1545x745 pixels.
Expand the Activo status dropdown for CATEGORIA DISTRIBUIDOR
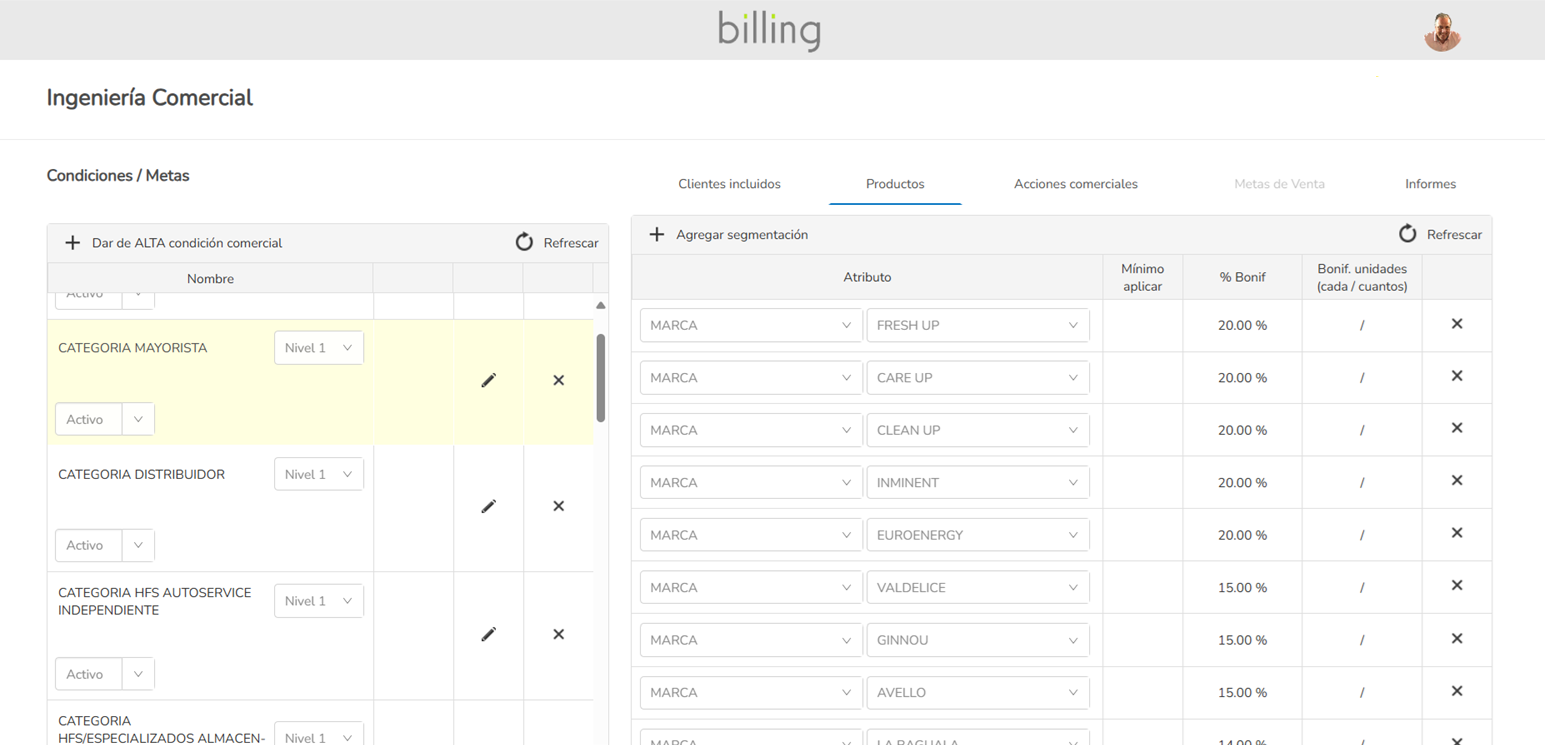[138, 545]
